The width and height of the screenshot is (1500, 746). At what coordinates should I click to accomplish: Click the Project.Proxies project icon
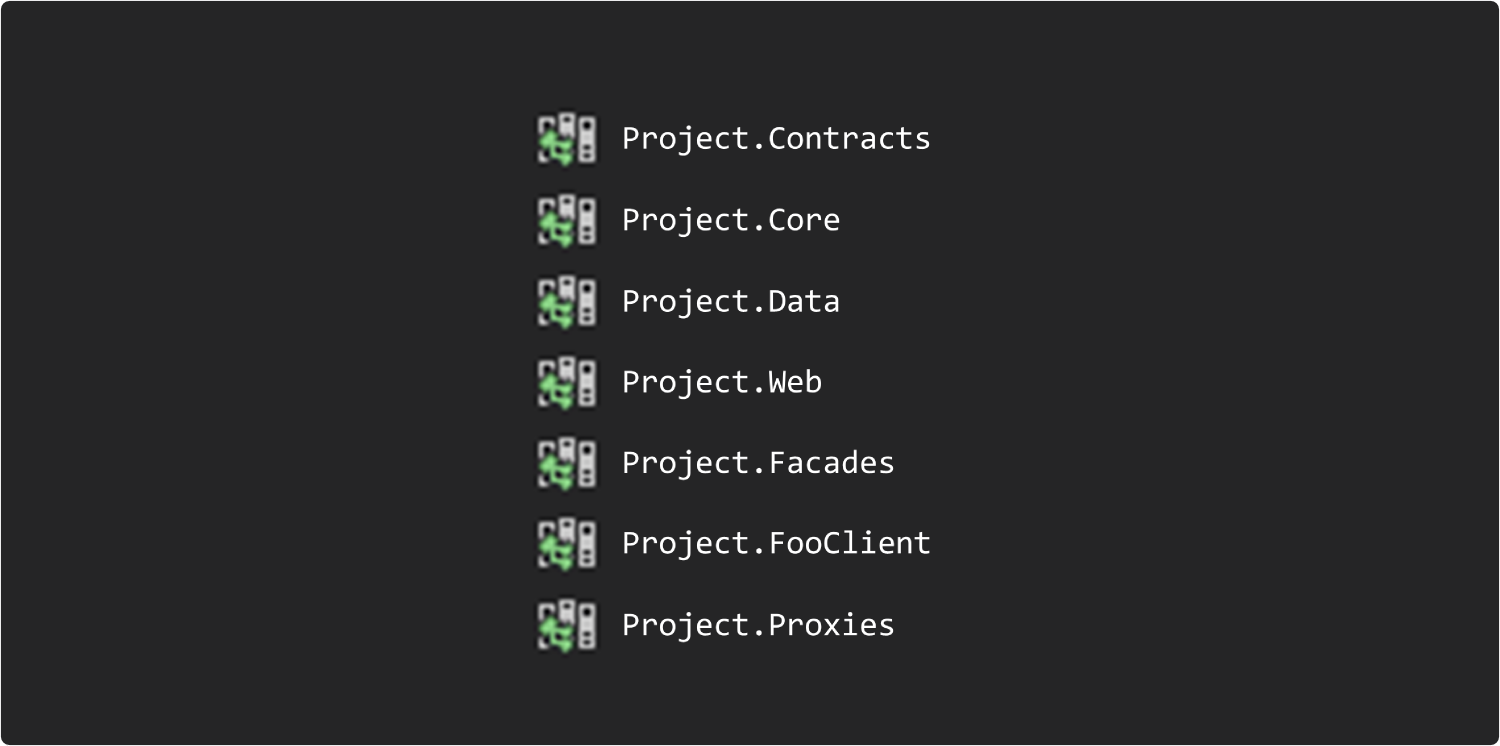click(x=567, y=625)
